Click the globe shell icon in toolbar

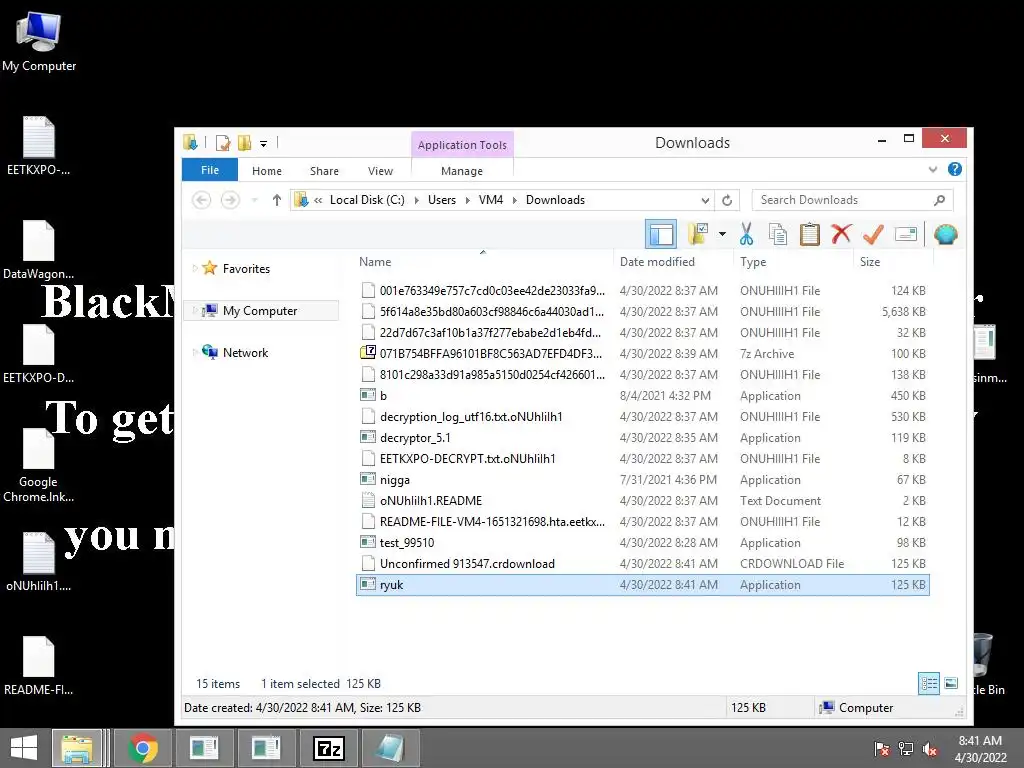pyautogui.click(x=945, y=234)
